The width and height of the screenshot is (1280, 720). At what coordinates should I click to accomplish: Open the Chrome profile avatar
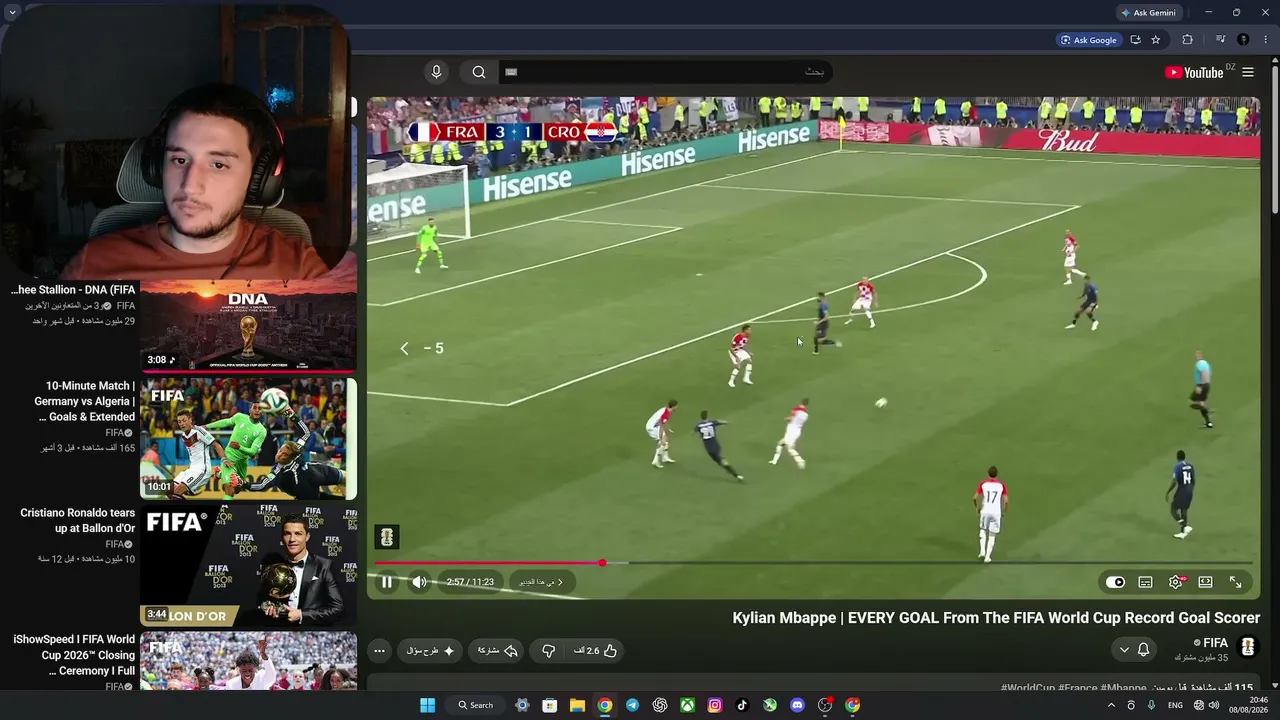coord(1243,40)
